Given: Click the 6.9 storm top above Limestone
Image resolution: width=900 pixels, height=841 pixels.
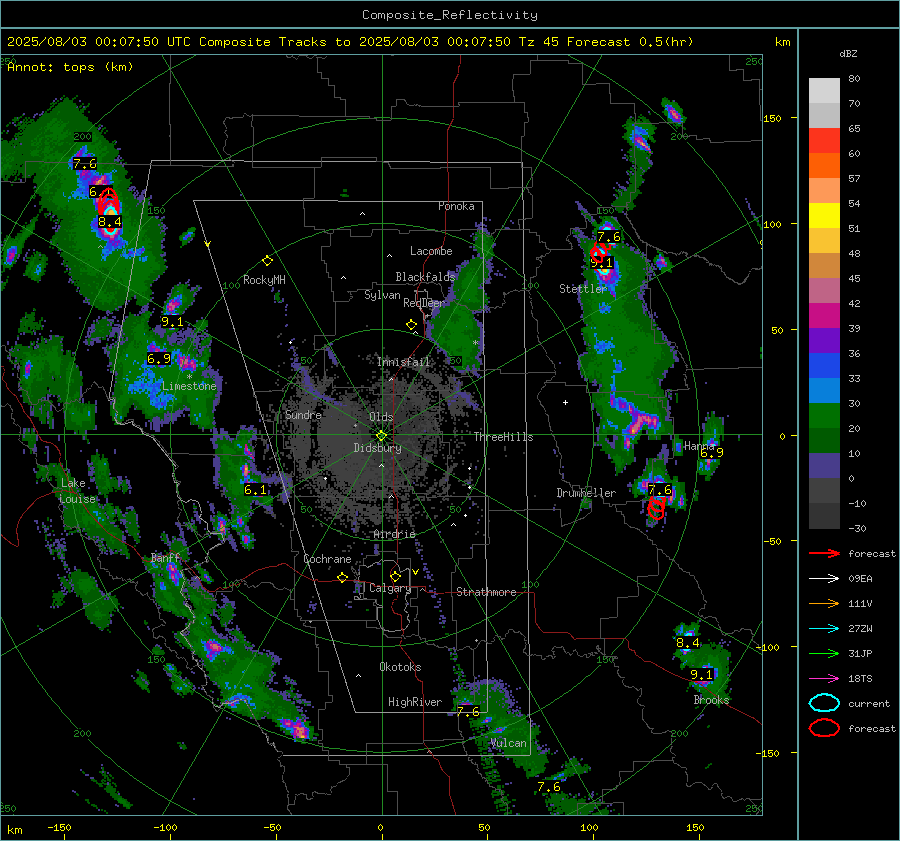Looking at the screenshot, I should [x=159, y=359].
